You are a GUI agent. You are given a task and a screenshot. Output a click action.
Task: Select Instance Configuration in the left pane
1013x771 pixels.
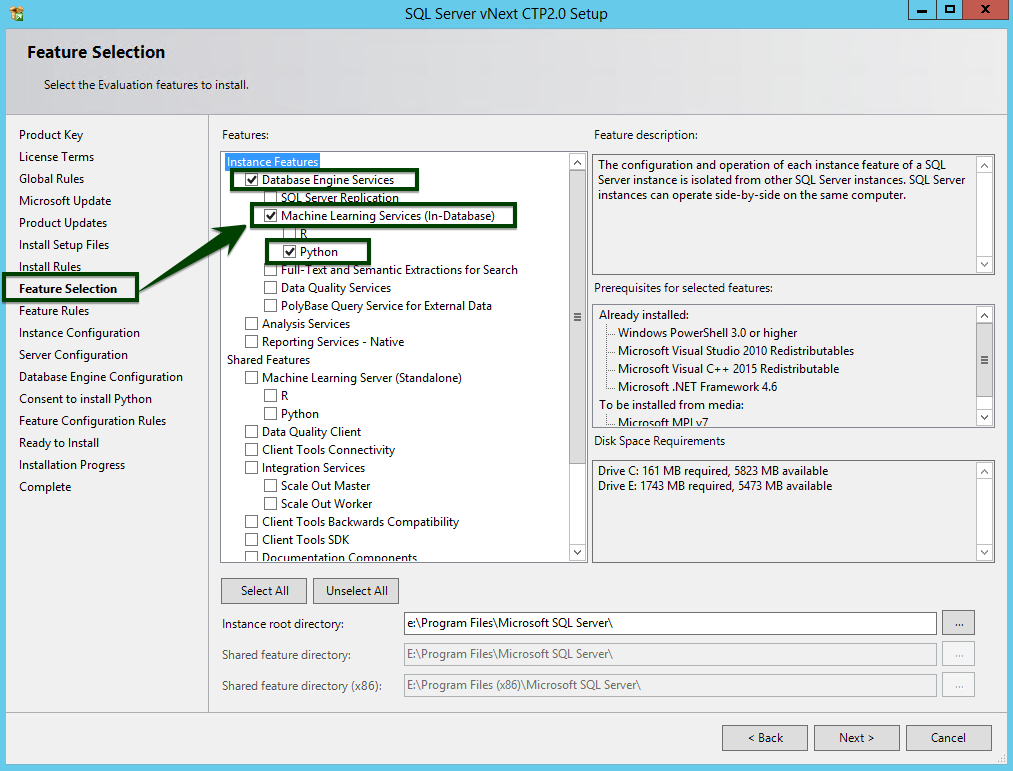pyautogui.click(x=78, y=332)
